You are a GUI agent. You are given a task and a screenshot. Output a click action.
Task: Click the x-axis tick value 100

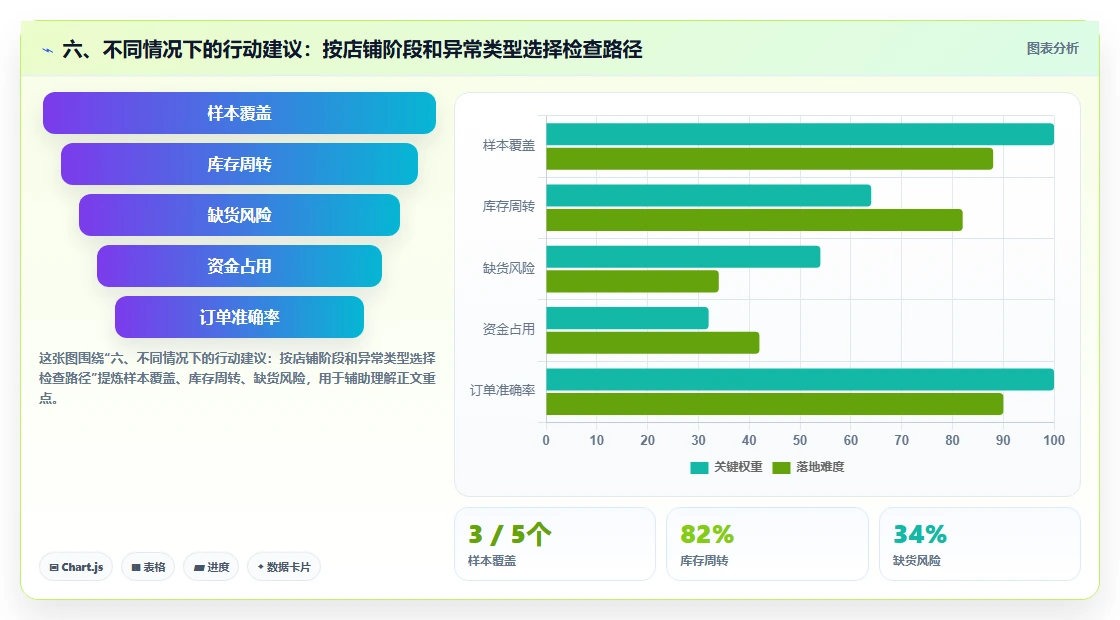(1054, 441)
